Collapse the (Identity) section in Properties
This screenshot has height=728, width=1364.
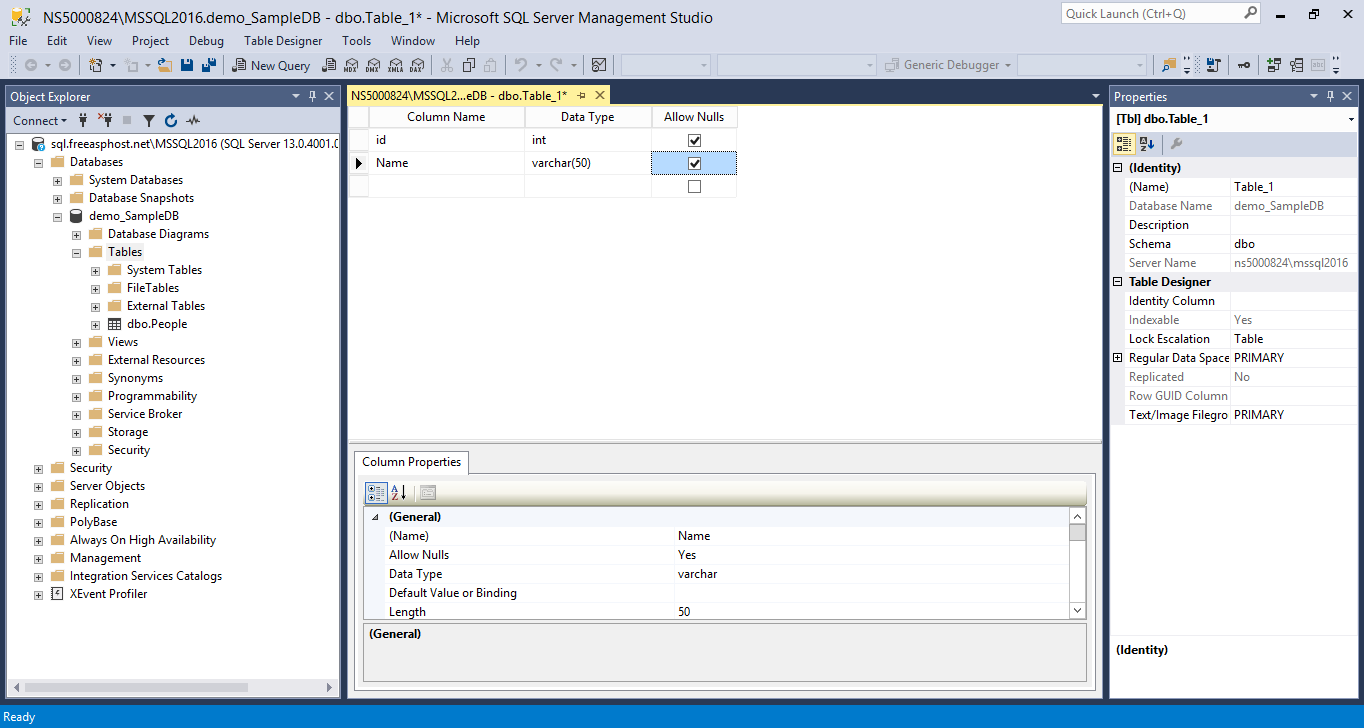pos(1118,168)
